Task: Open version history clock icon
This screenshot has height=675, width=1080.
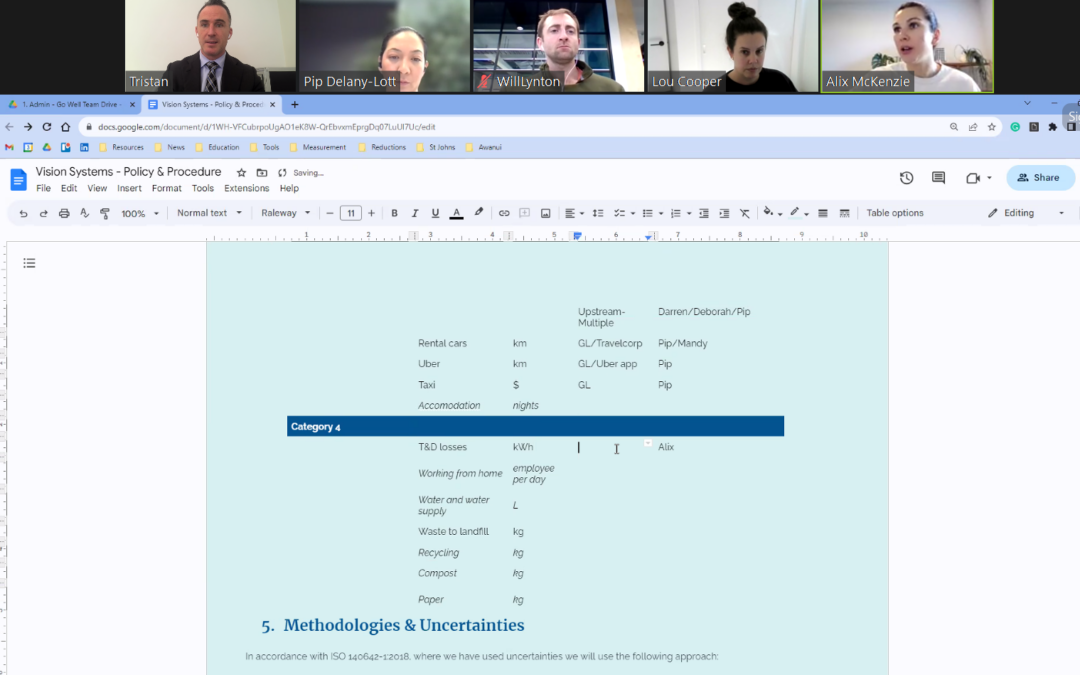Action: click(x=906, y=178)
